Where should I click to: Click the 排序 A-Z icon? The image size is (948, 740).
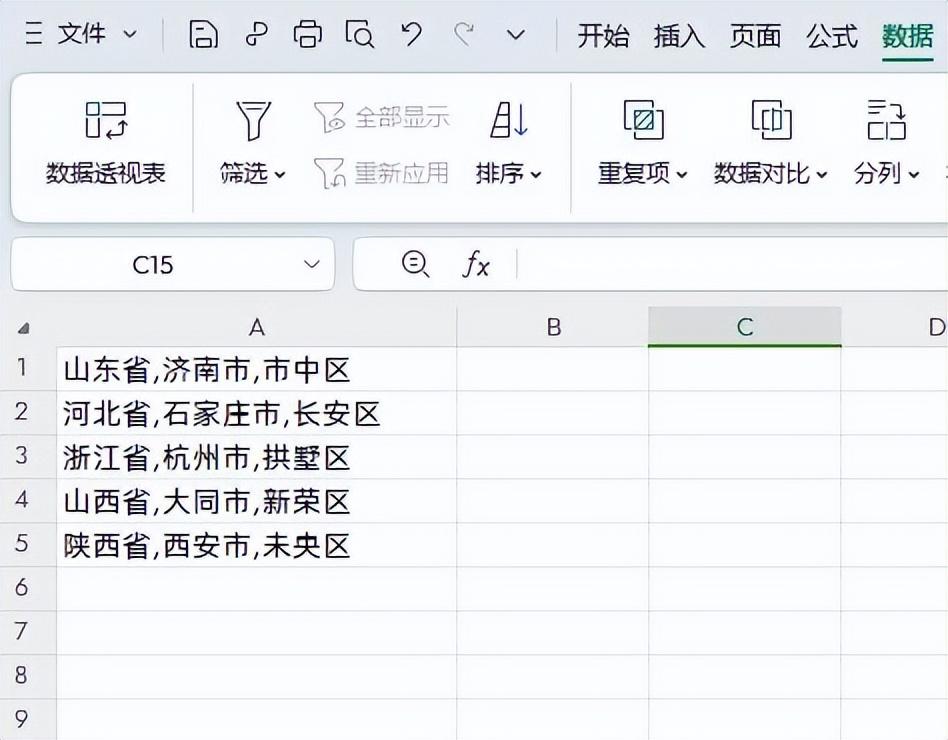tap(509, 119)
